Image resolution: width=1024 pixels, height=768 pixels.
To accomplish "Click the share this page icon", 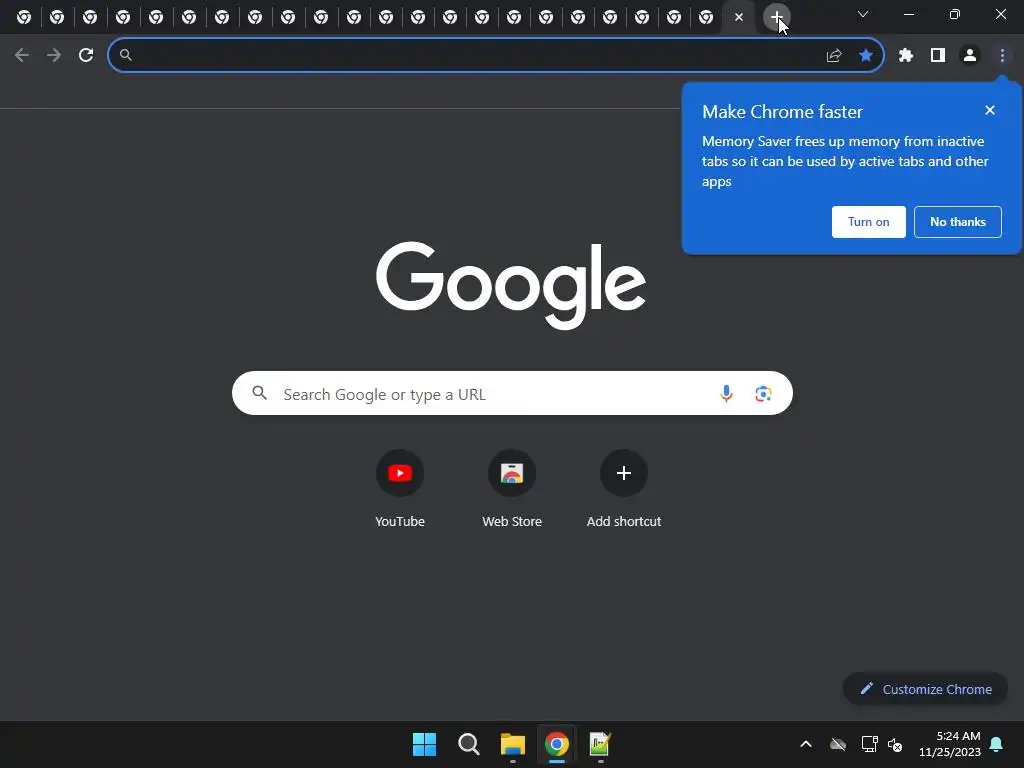I will tap(834, 56).
